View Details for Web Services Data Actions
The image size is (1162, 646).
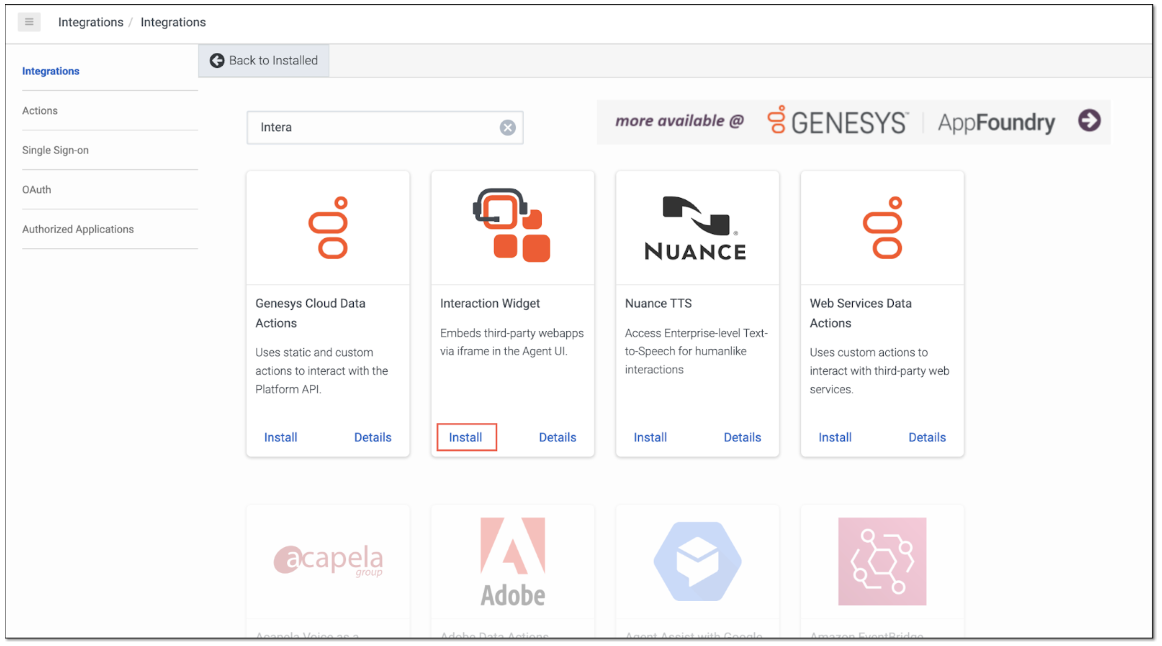[927, 437]
